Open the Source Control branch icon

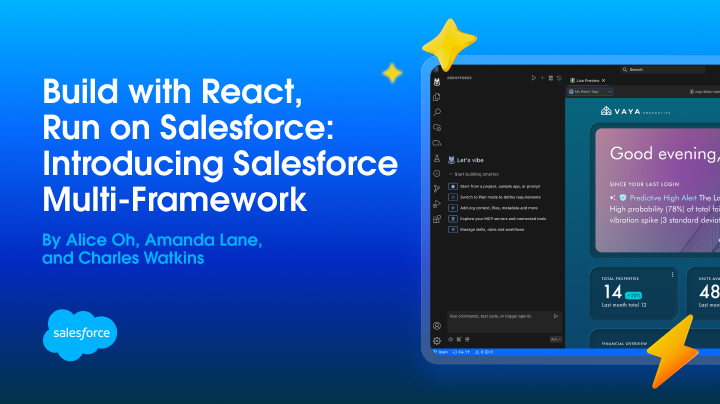[437, 188]
